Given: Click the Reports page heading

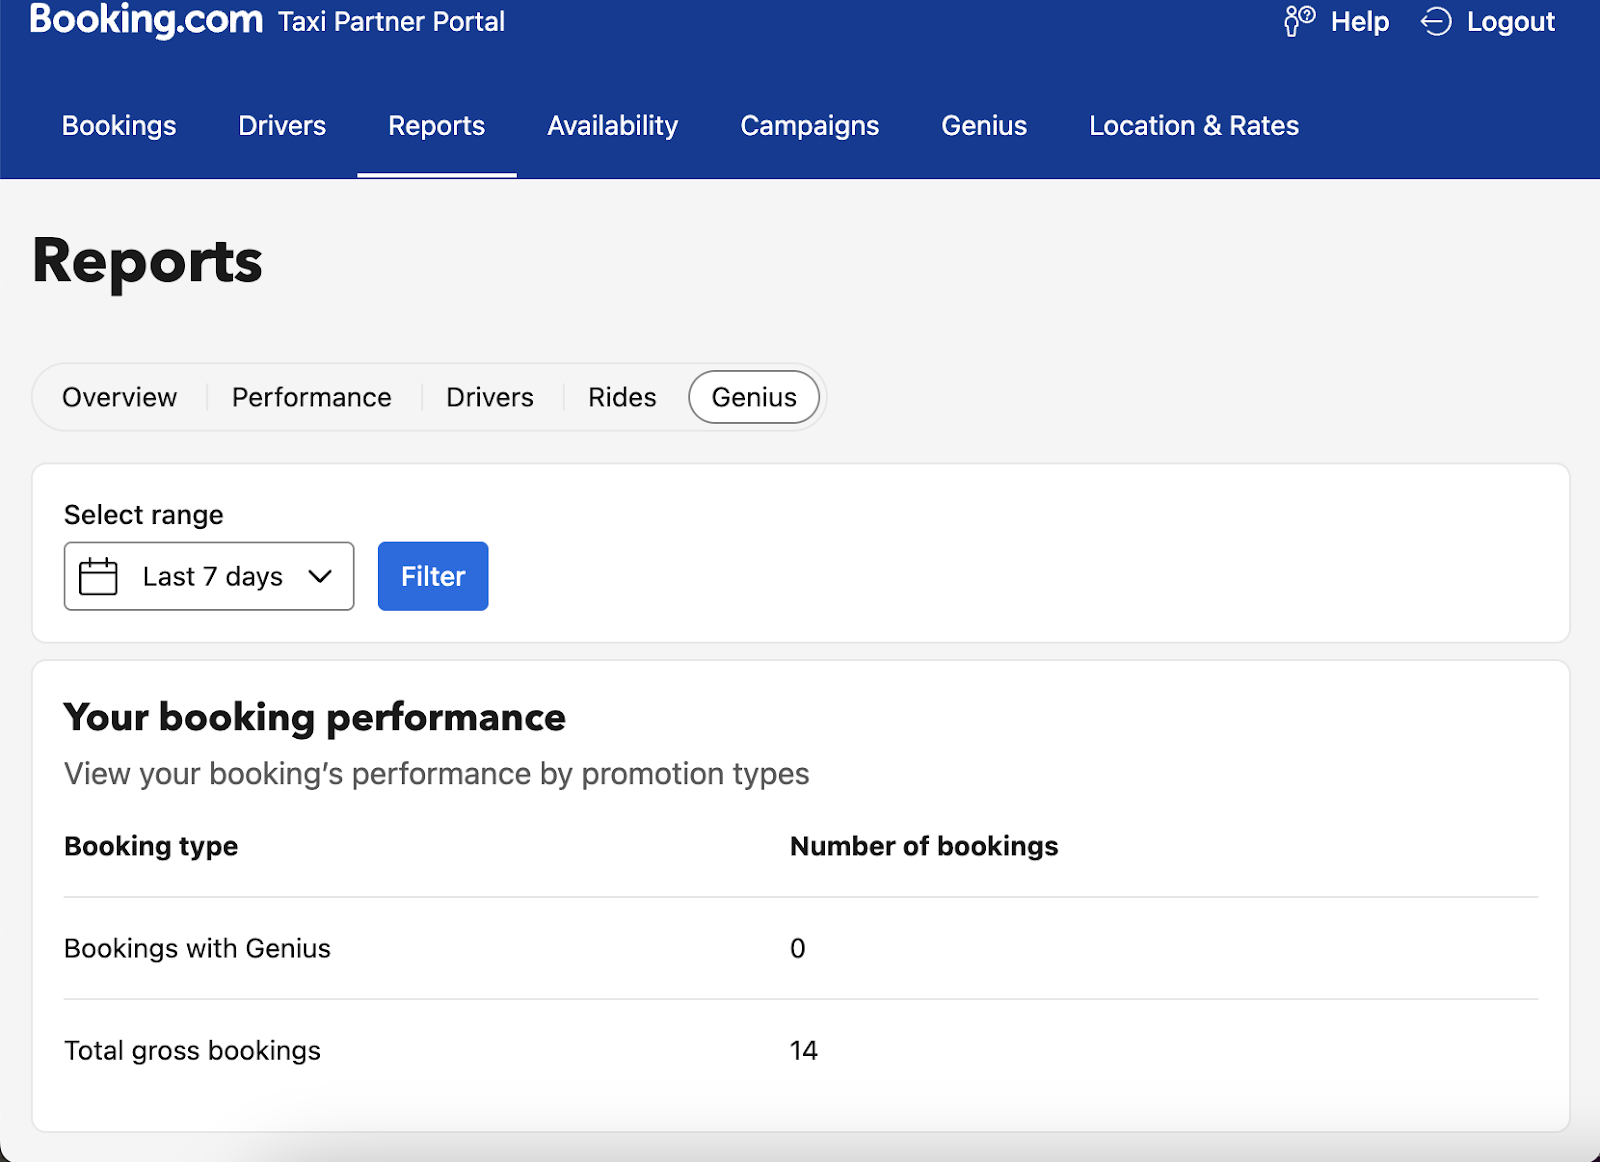Looking at the screenshot, I should (148, 262).
